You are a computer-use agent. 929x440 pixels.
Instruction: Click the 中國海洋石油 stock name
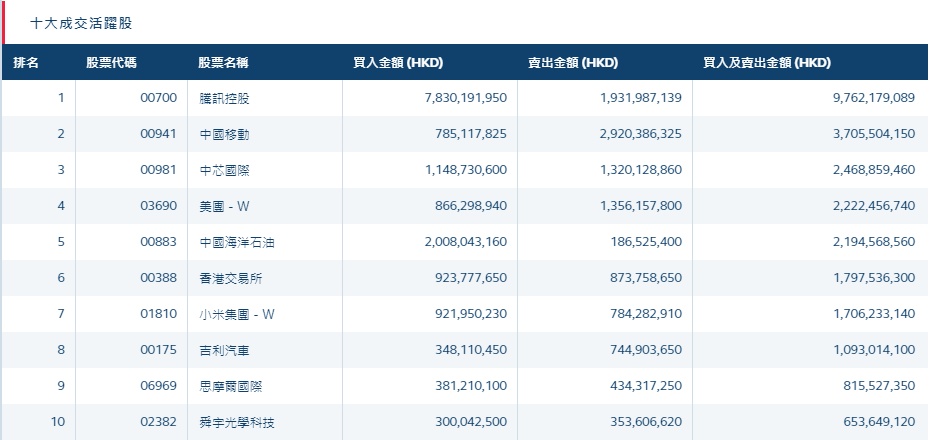click(x=231, y=242)
